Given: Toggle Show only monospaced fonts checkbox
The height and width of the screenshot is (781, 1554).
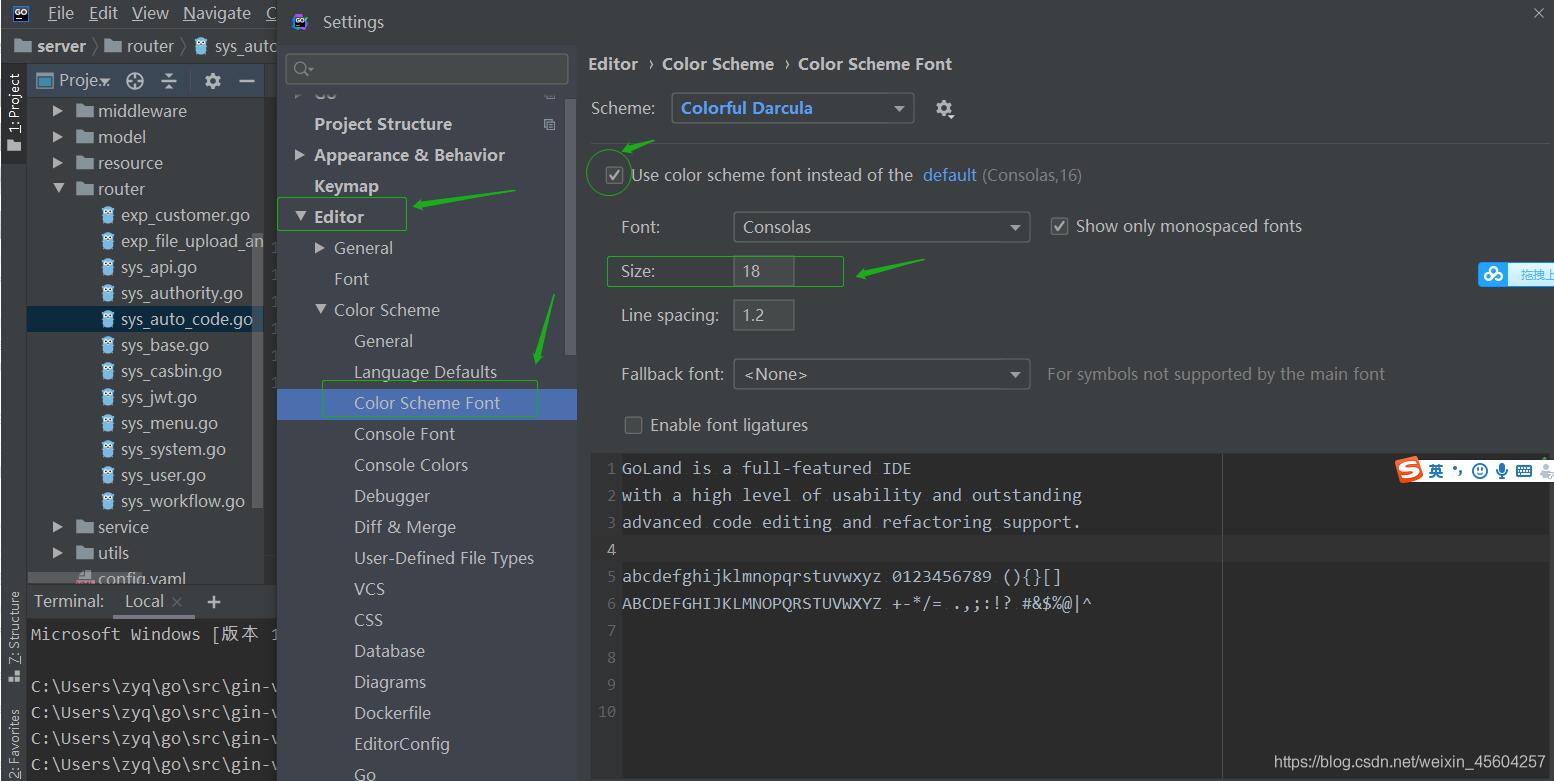Looking at the screenshot, I should pyautogui.click(x=1059, y=227).
